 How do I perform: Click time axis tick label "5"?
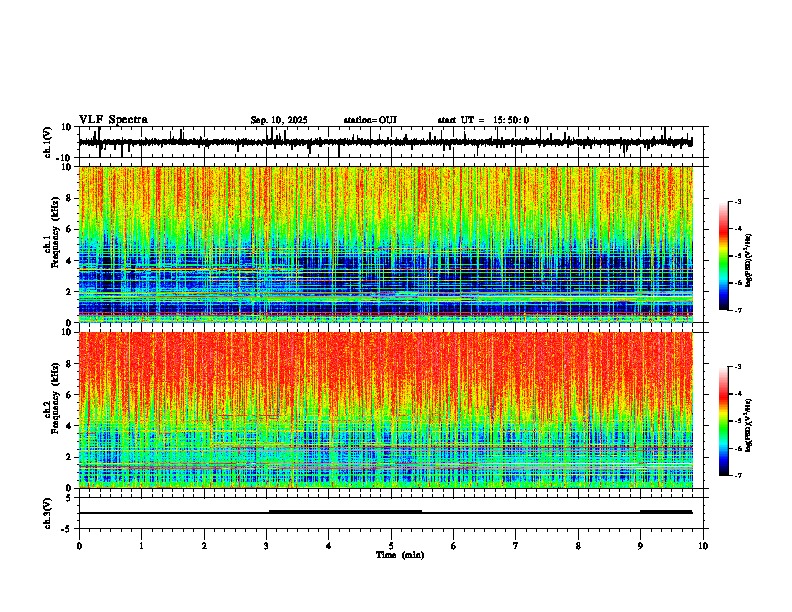pos(391,546)
